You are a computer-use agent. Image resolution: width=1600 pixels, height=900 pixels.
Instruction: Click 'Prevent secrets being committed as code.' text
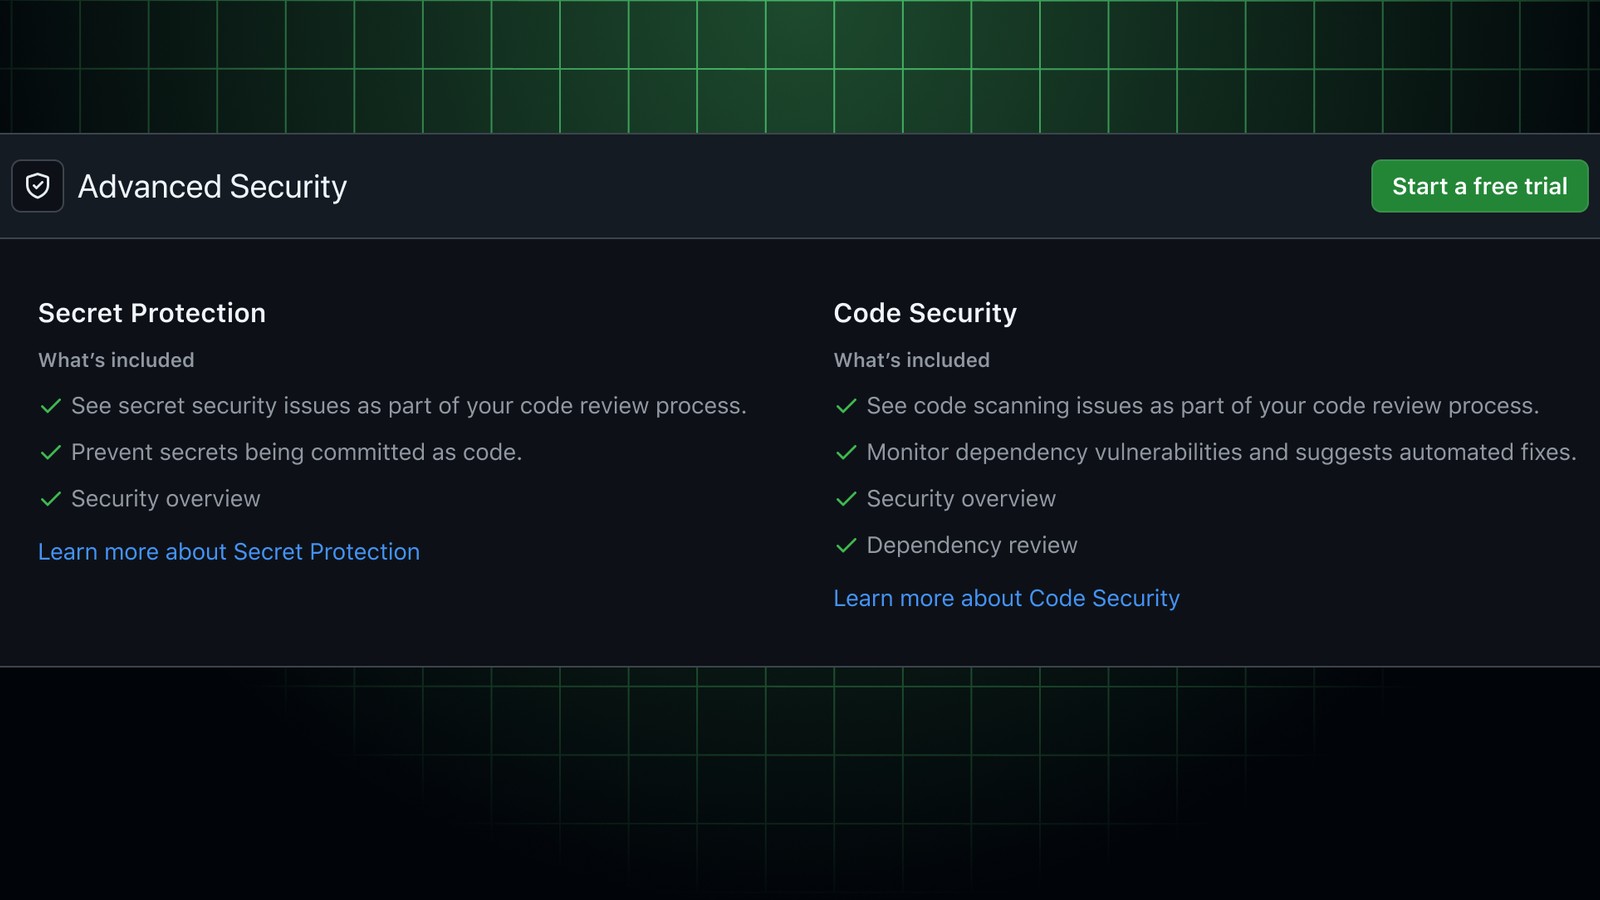pos(296,452)
